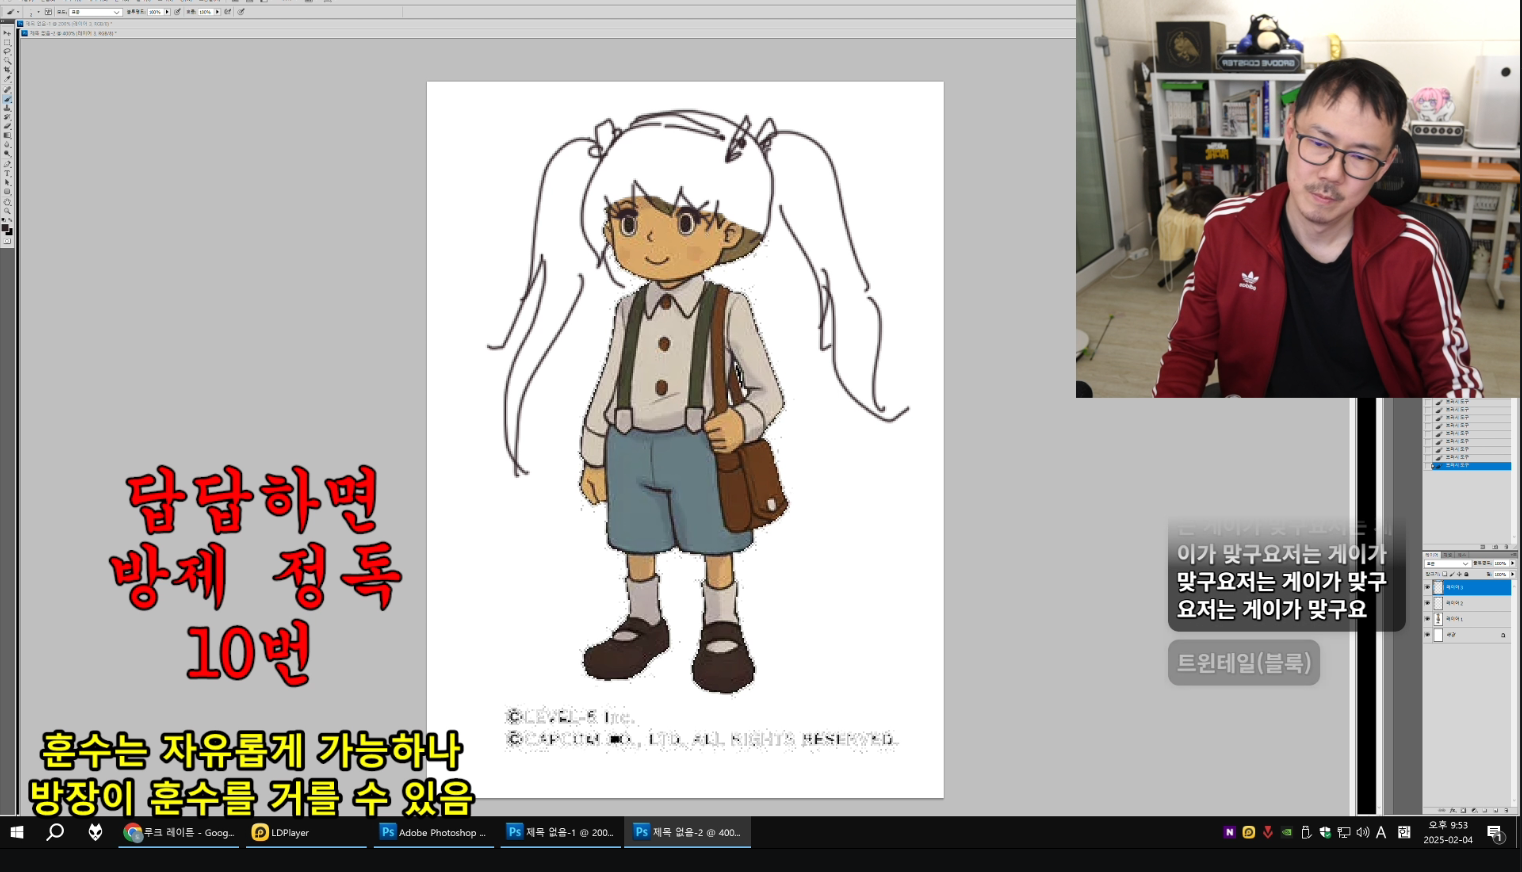Toggle lock transparent pixels in Layers panel
The width and height of the screenshot is (1522, 872).
point(1445,574)
